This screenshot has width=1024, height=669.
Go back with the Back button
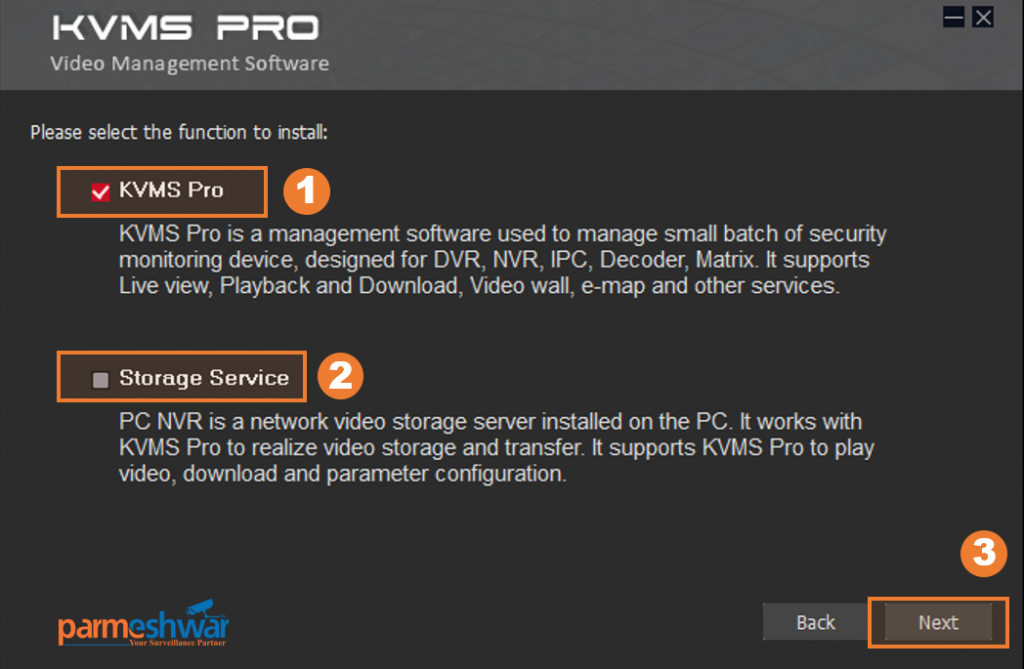pyautogui.click(x=815, y=622)
